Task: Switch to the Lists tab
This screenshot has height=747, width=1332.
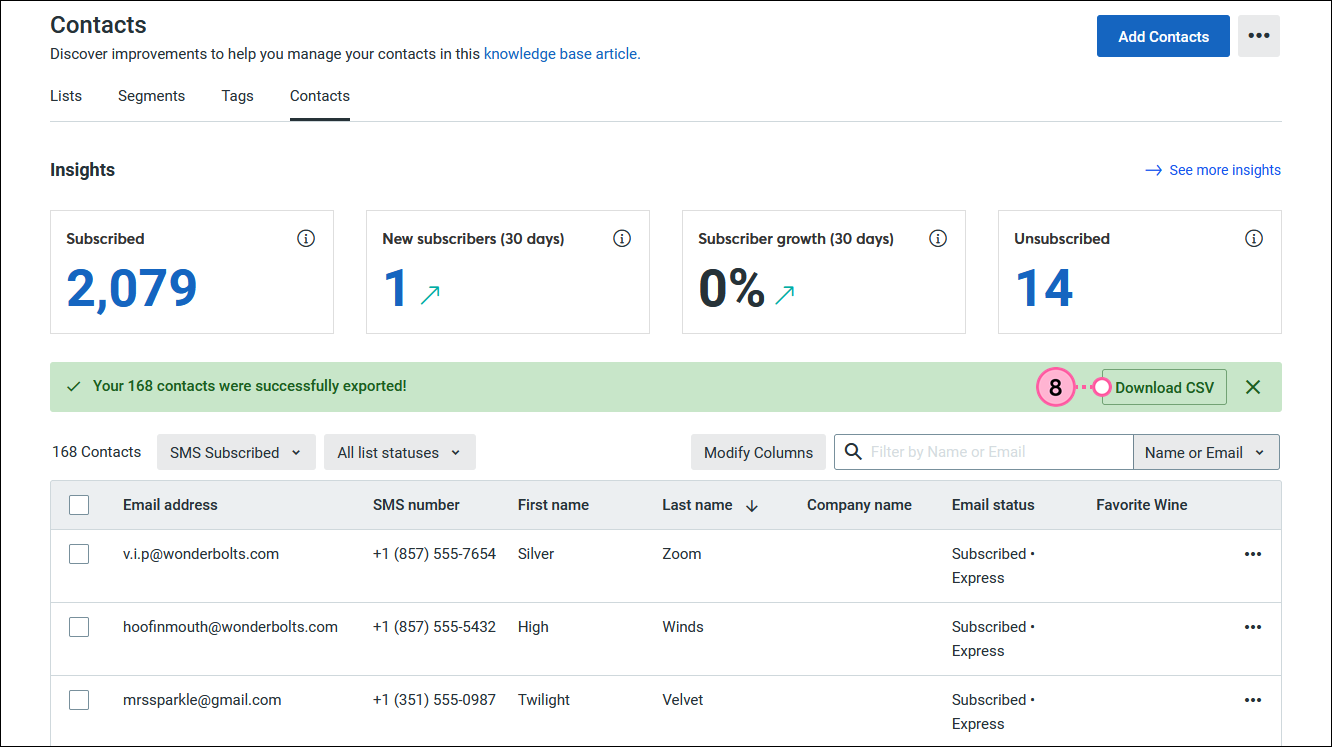Action: pyautogui.click(x=66, y=96)
